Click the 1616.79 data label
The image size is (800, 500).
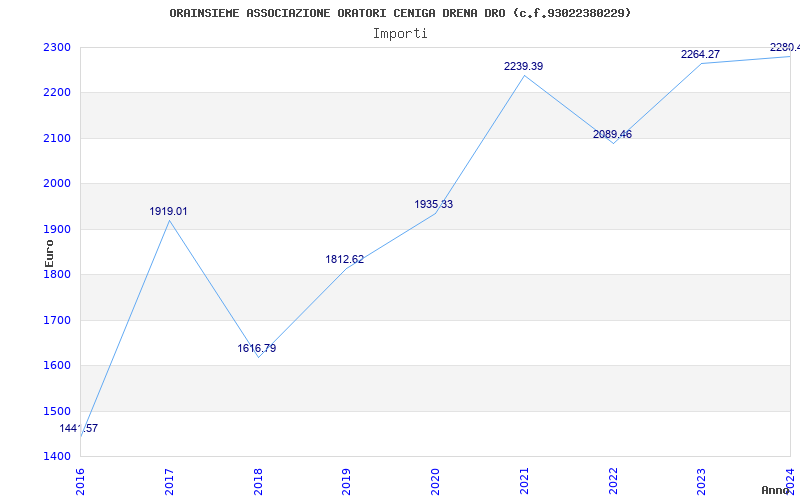(257, 348)
